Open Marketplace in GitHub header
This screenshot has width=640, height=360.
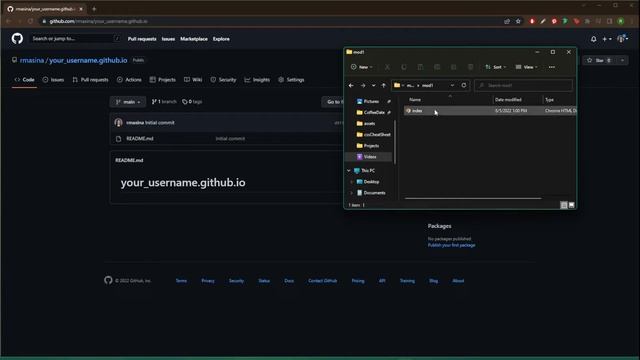194,39
